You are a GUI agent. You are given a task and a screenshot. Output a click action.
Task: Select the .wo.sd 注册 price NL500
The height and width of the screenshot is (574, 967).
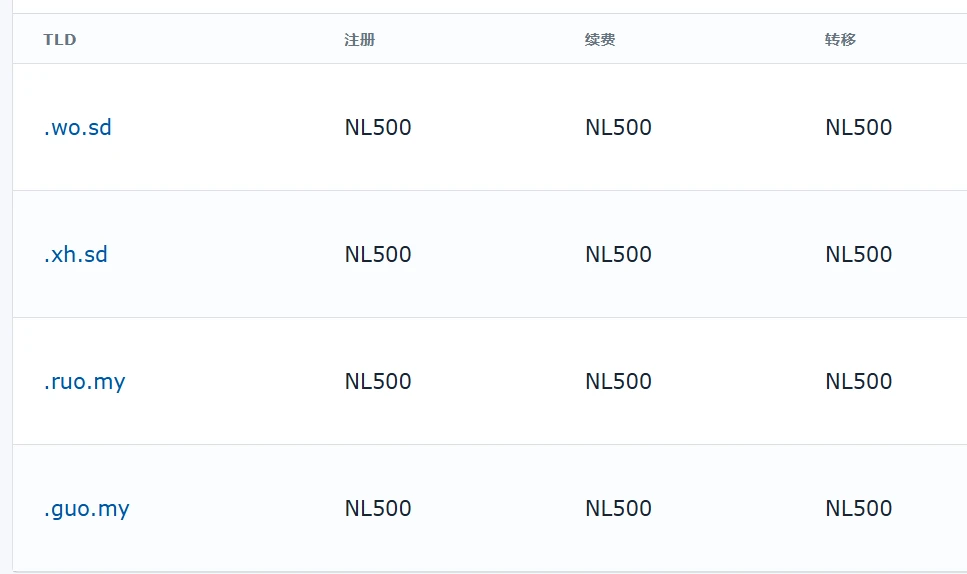pos(378,128)
